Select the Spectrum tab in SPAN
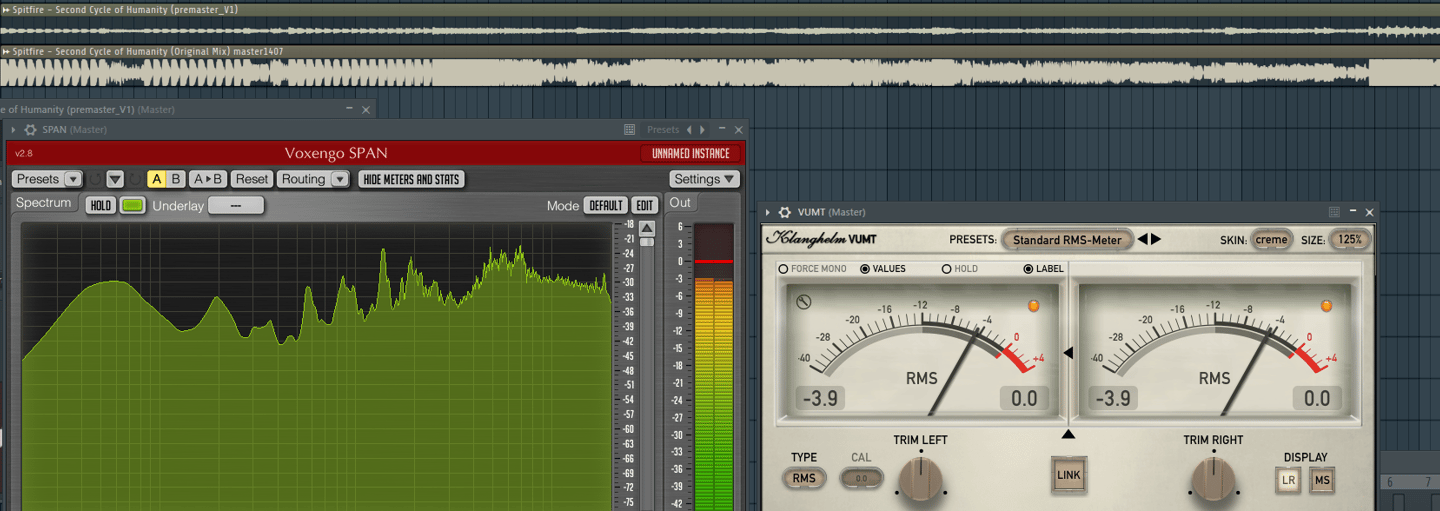Image resolution: width=1440 pixels, height=511 pixels. coord(44,203)
